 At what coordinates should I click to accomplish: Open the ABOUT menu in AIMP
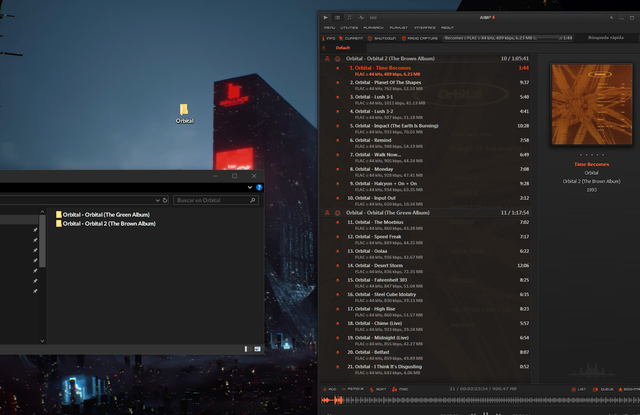point(447,28)
